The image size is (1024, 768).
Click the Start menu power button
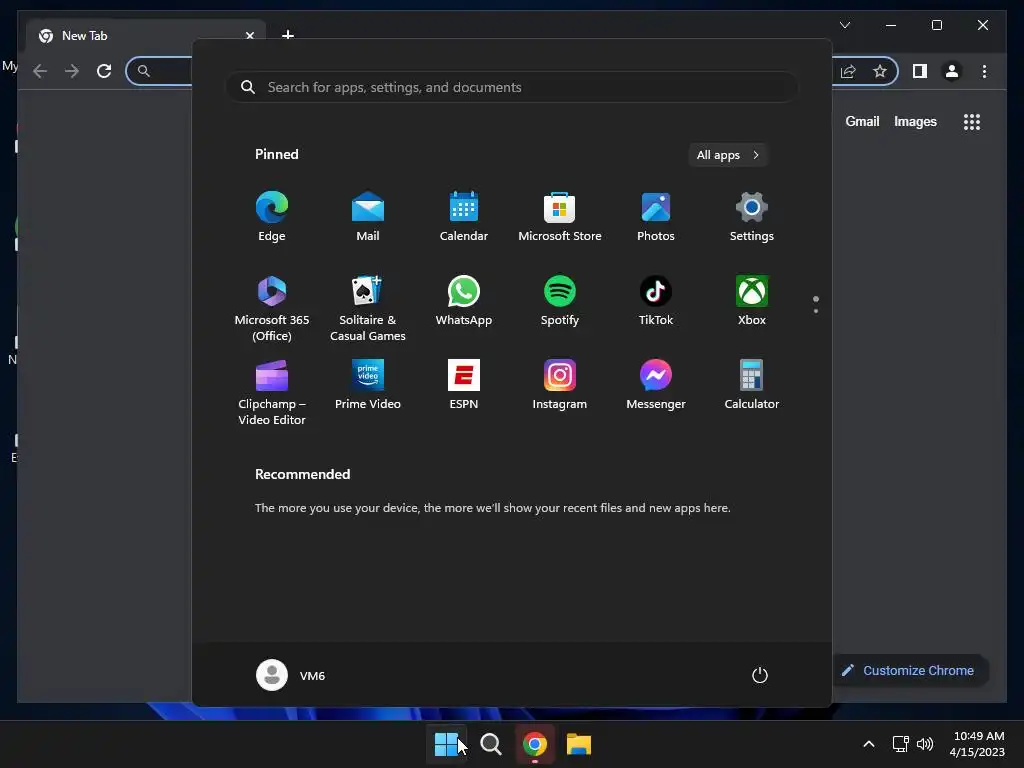(x=760, y=675)
